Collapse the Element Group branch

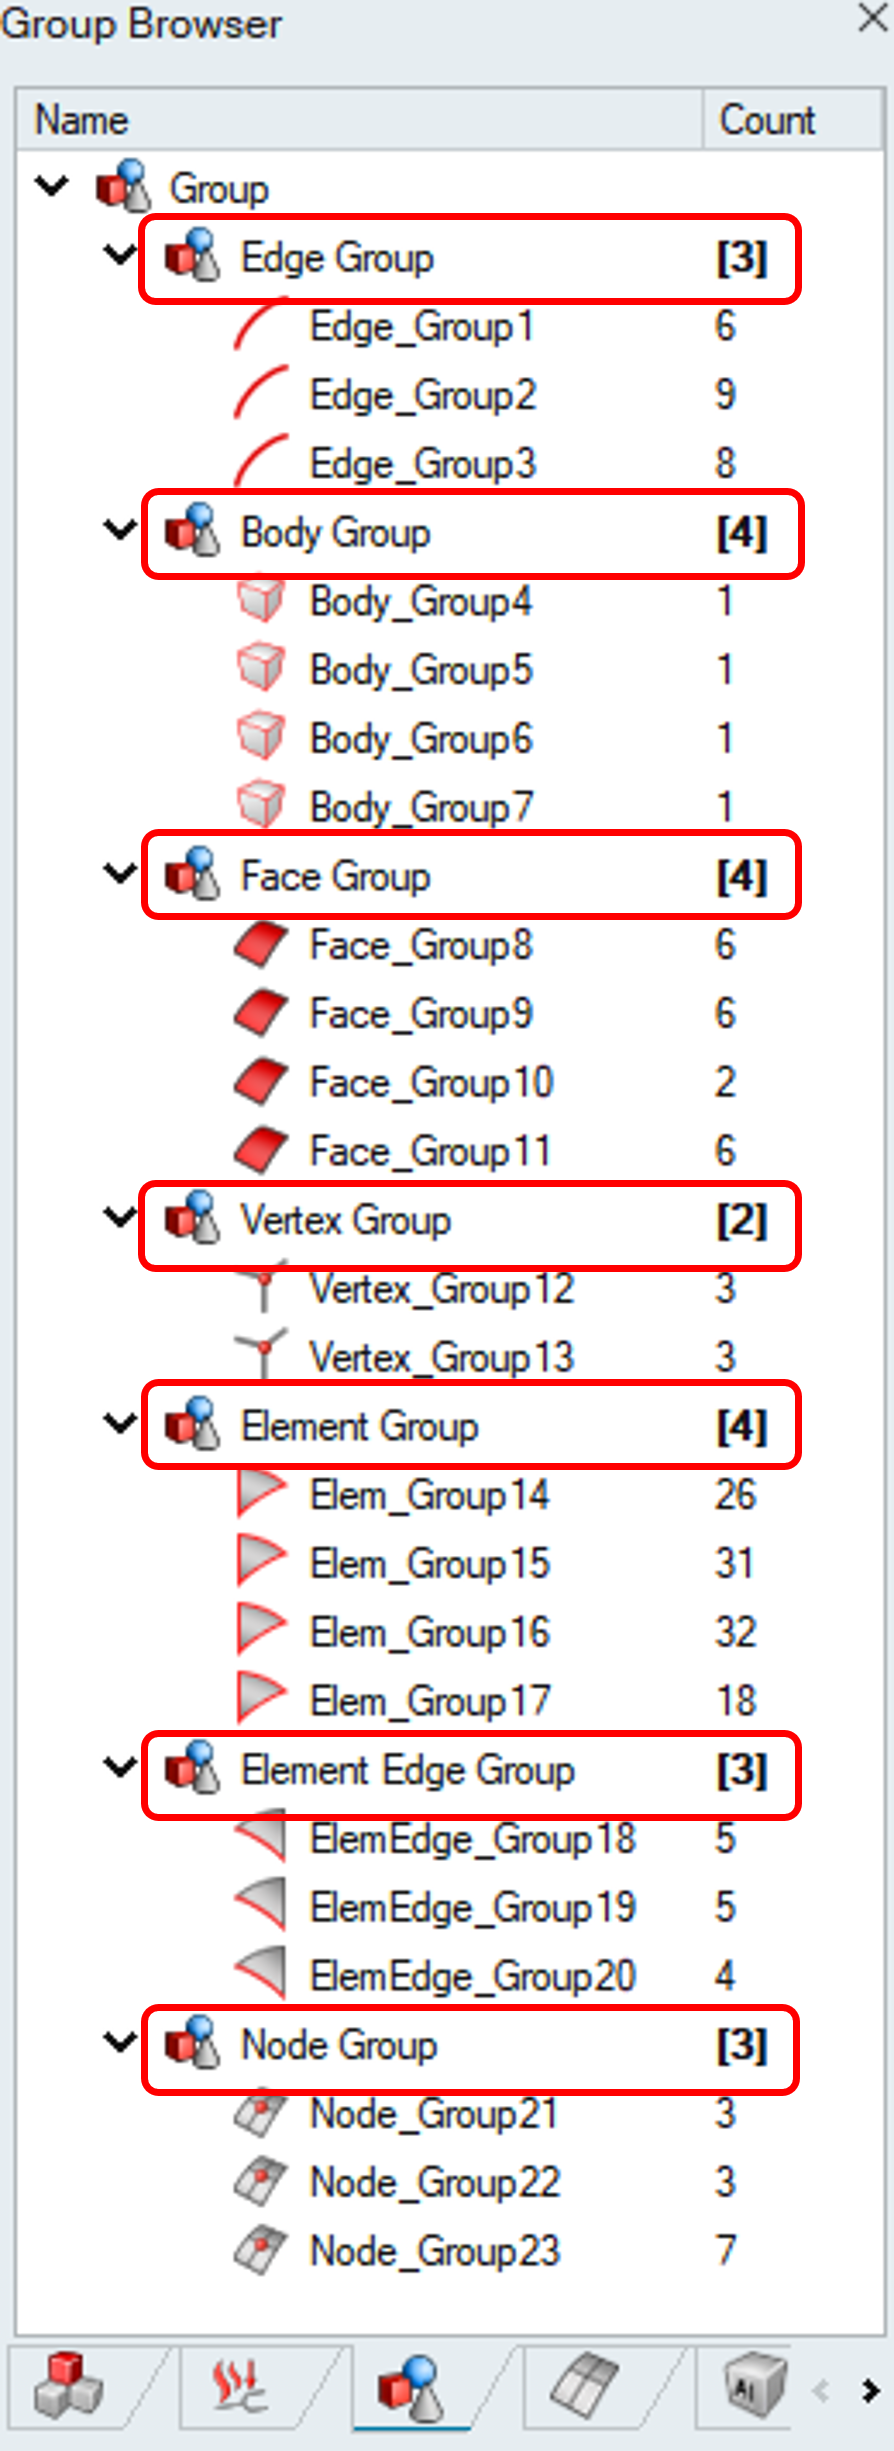click(x=120, y=1424)
